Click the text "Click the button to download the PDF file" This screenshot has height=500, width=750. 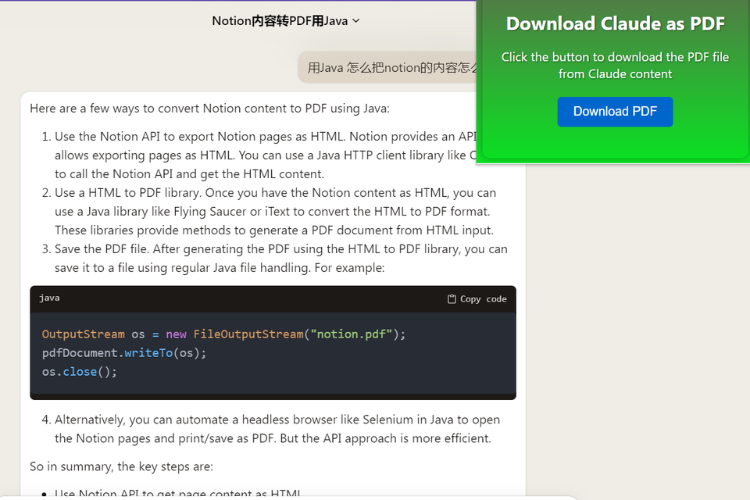pos(615,57)
